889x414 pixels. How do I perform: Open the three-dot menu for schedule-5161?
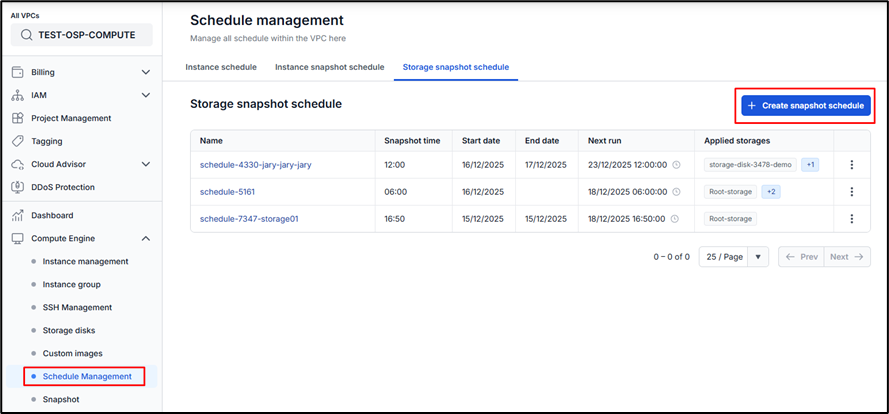[852, 192]
